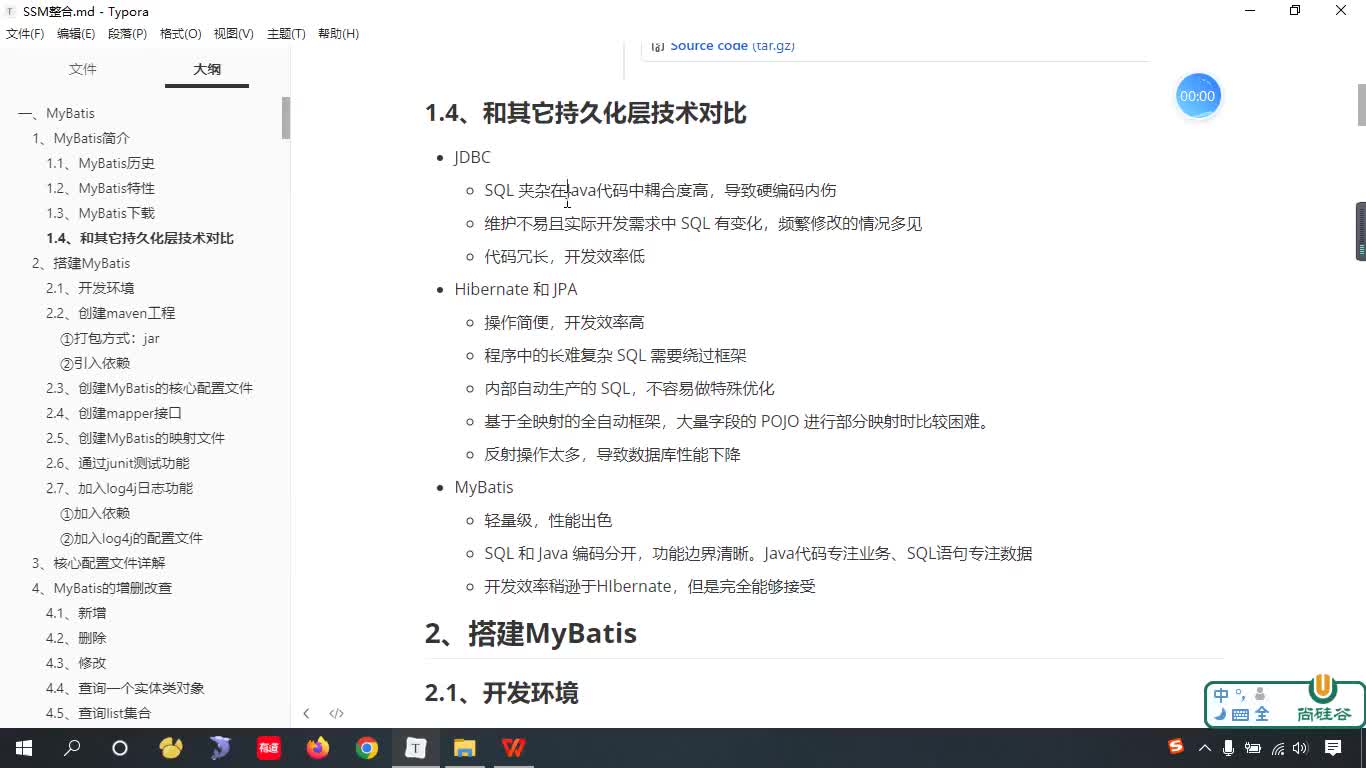Open 段落(P) menu
This screenshot has height=768, width=1366.
point(127,34)
